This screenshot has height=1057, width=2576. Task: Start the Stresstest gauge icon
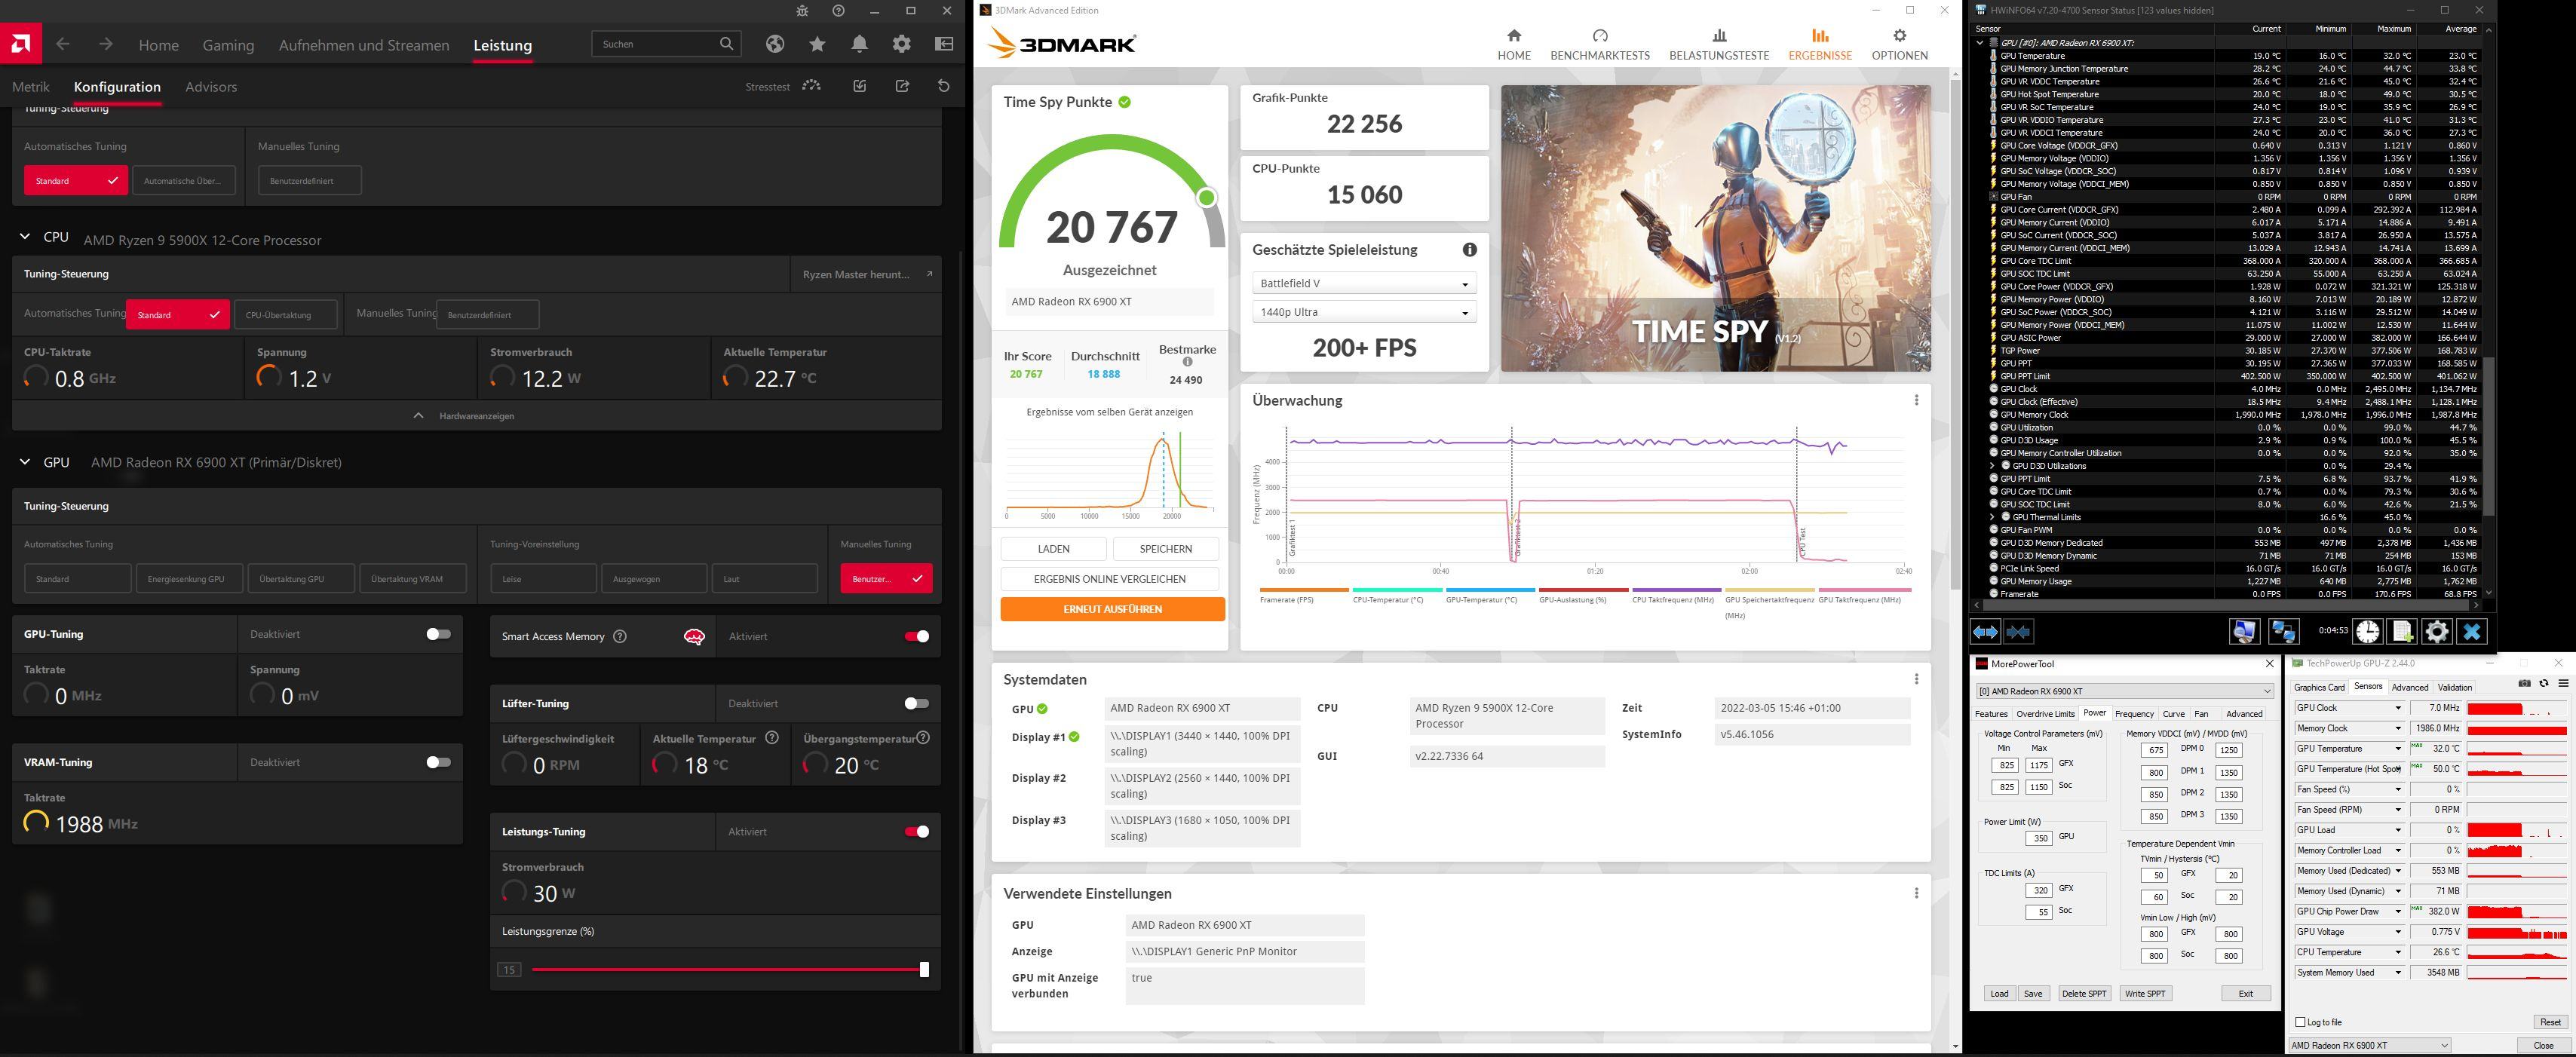(x=812, y=86)
